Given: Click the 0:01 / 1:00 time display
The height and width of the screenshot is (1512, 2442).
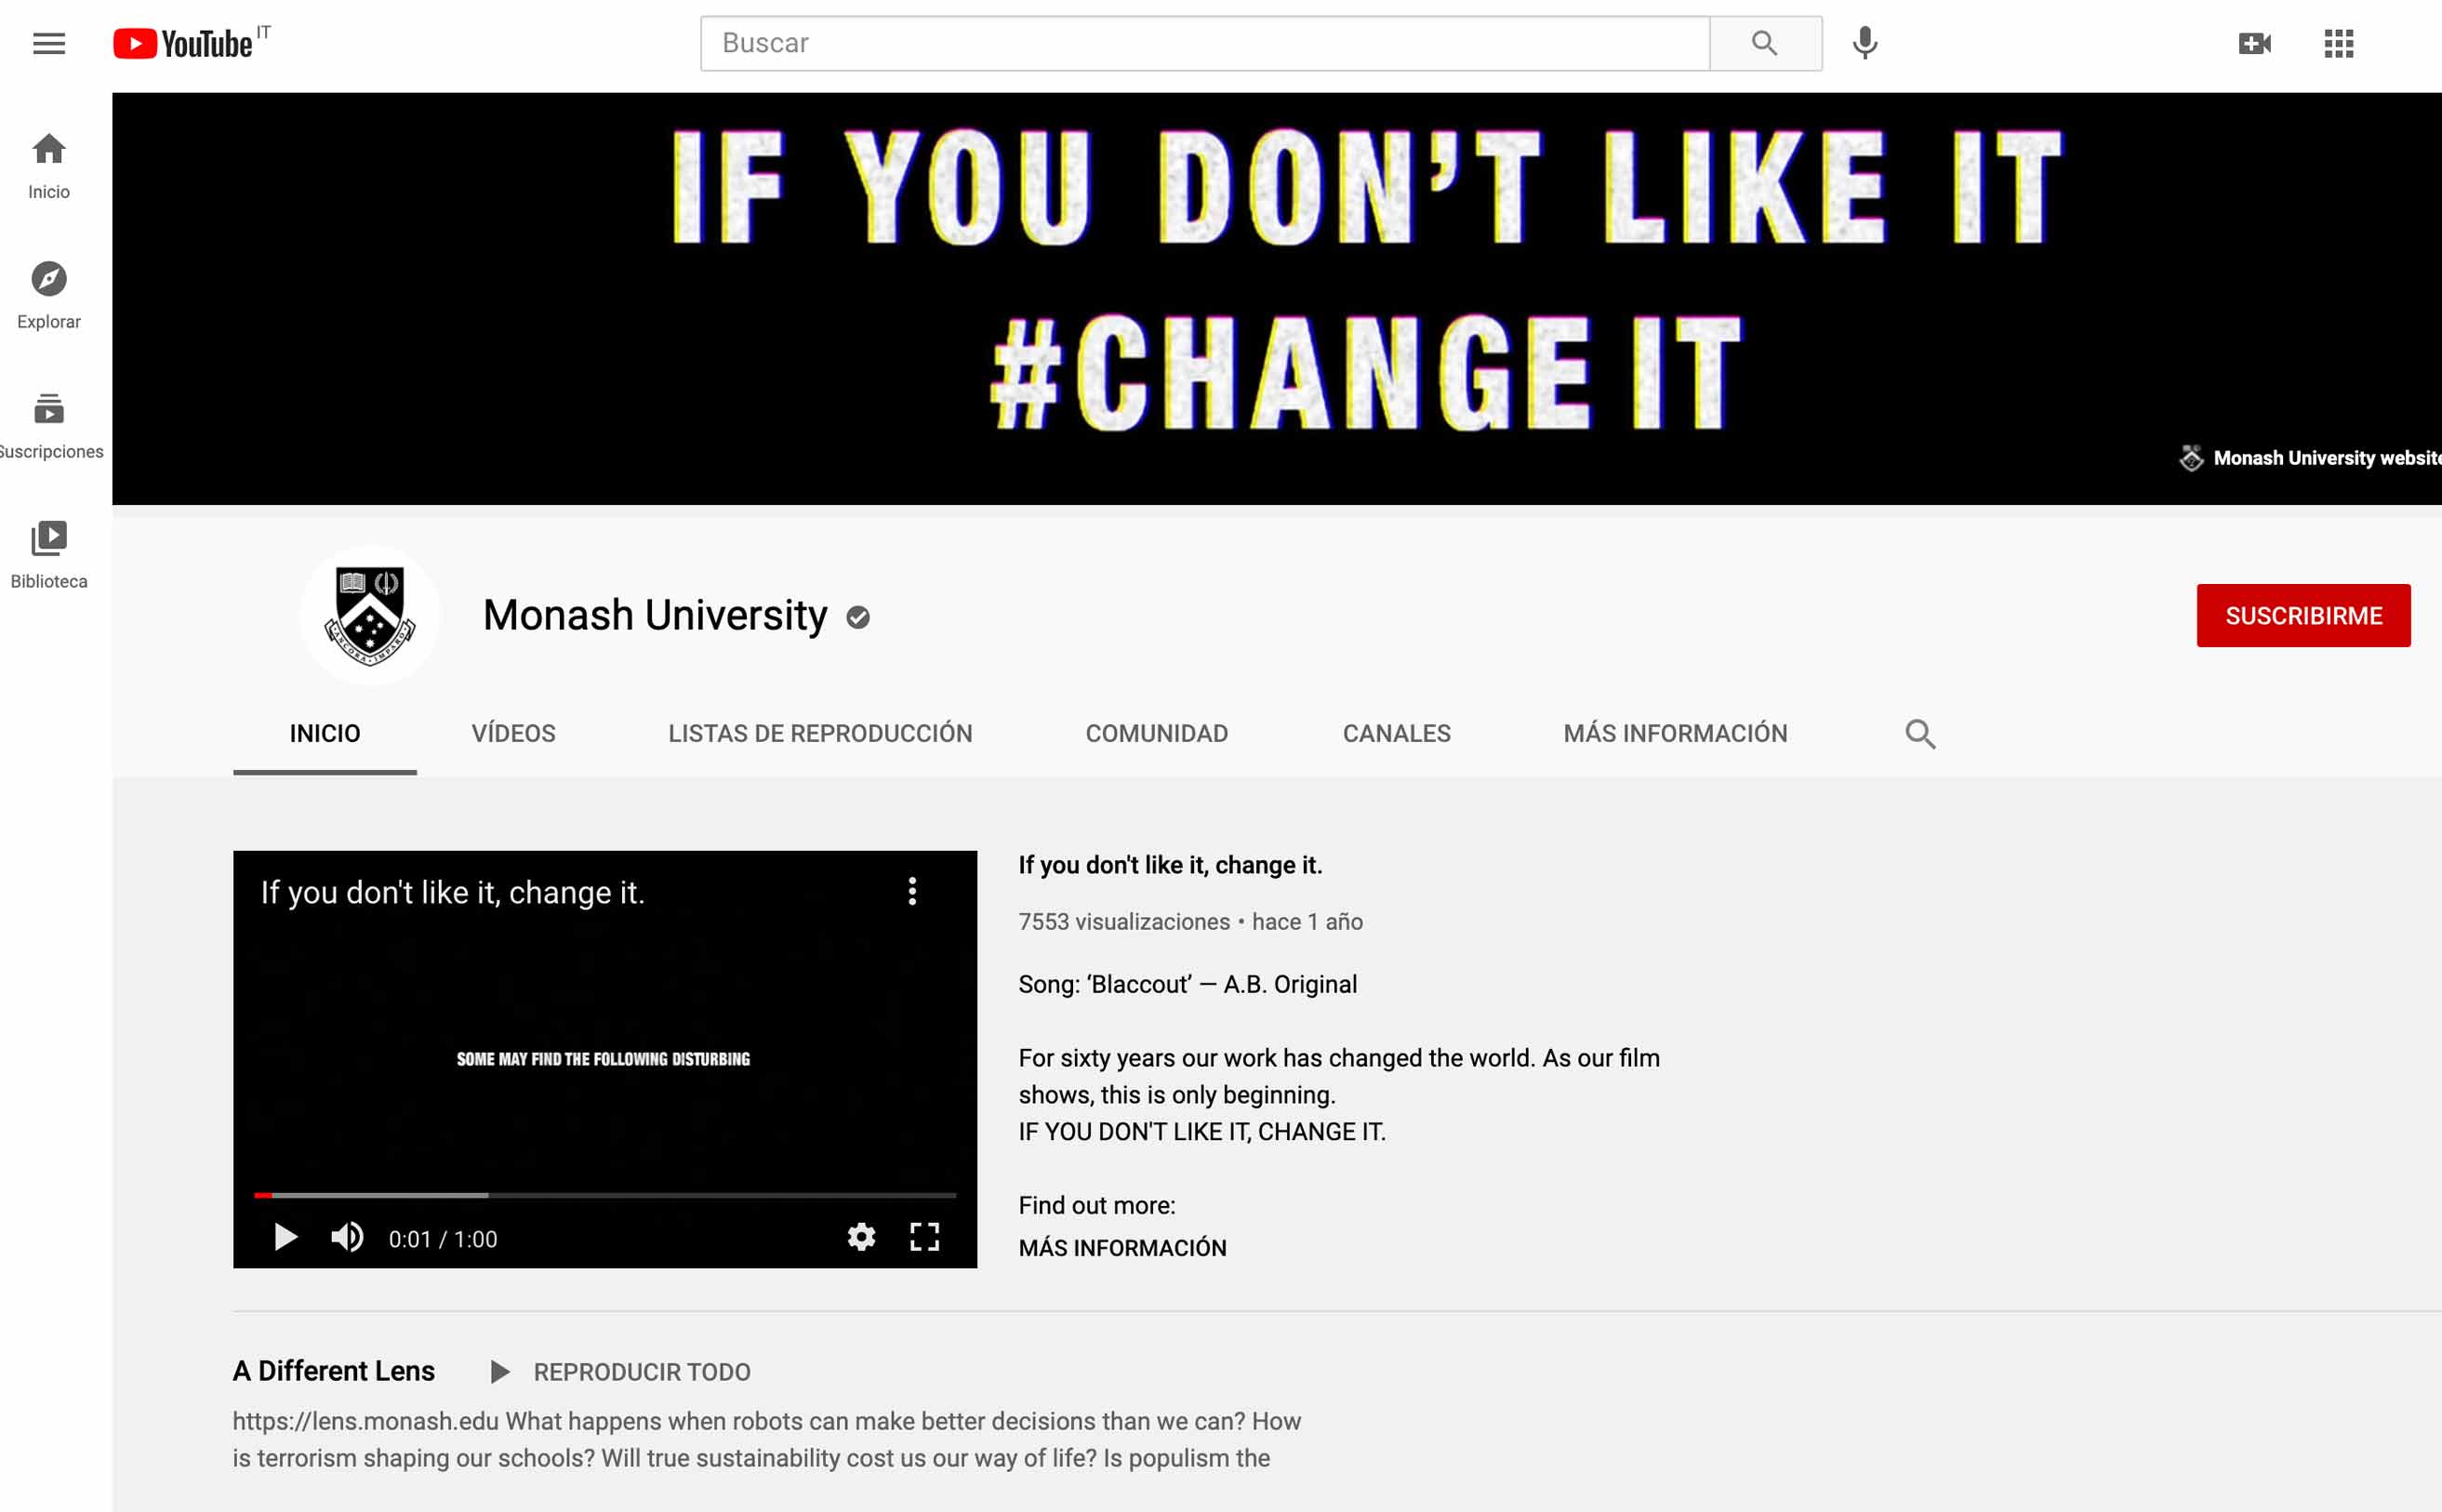Looking at the screenshot, I should click(443, 1239).
